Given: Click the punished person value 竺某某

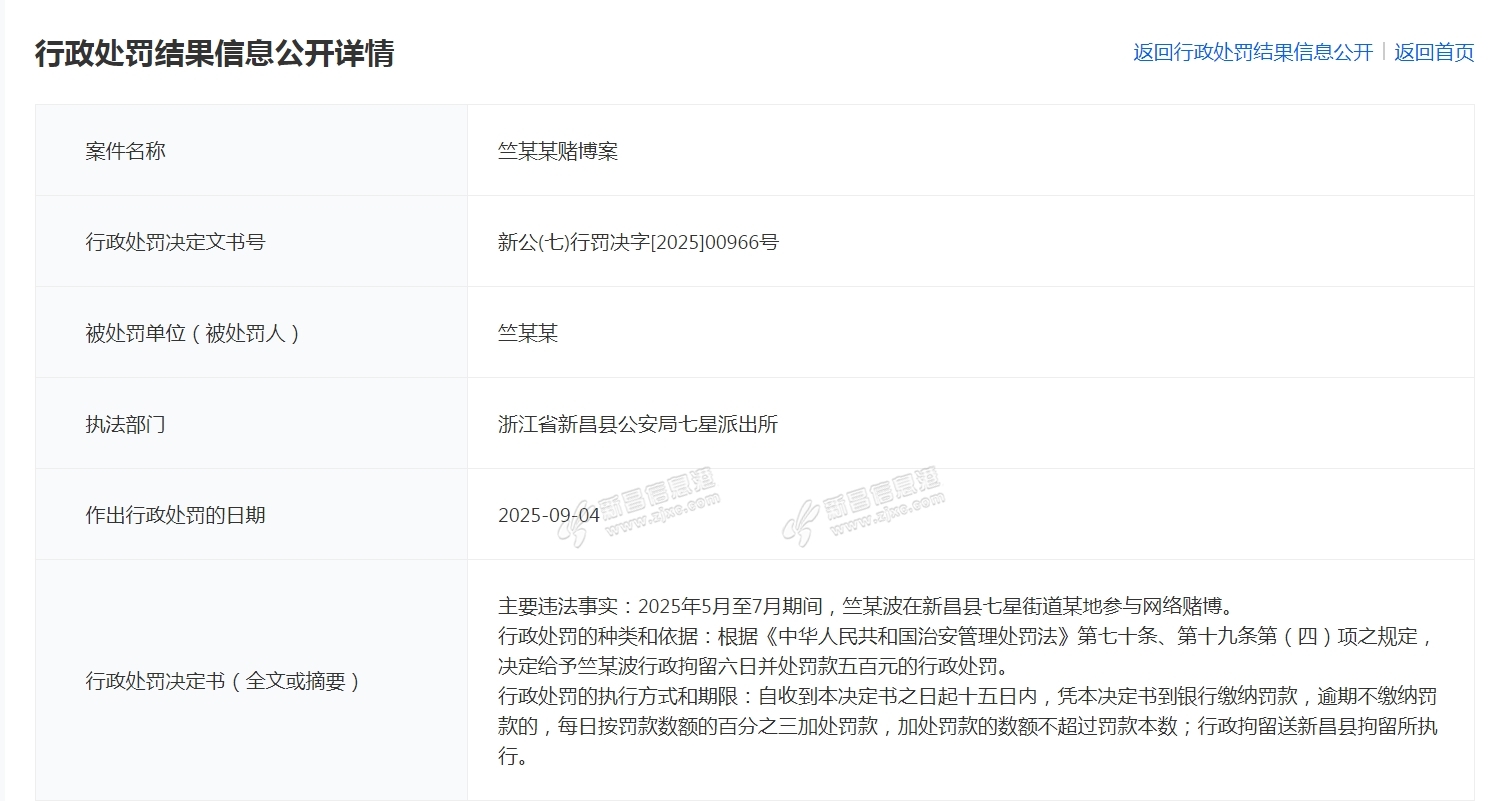Looking at the screenshot, I should (528, 333).
